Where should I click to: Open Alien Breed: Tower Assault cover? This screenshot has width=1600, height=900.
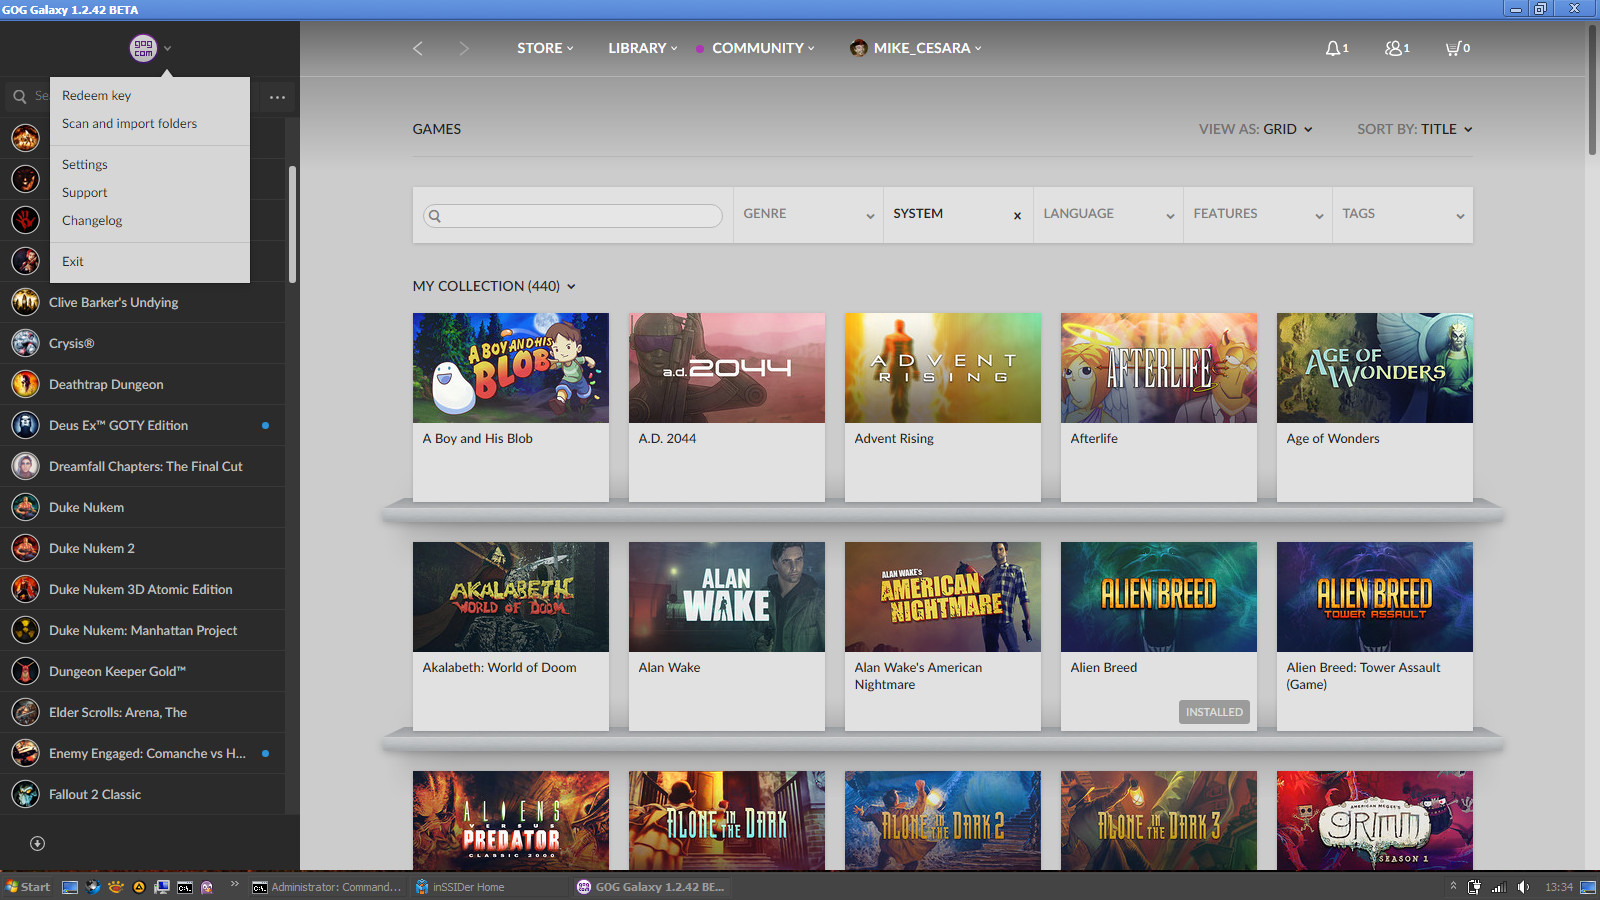pos(1375,597)
